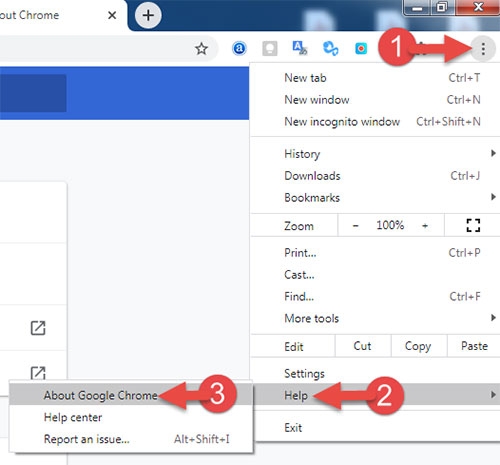Choose Cast... from the menu
500x465 pixels.
(375, 275)
